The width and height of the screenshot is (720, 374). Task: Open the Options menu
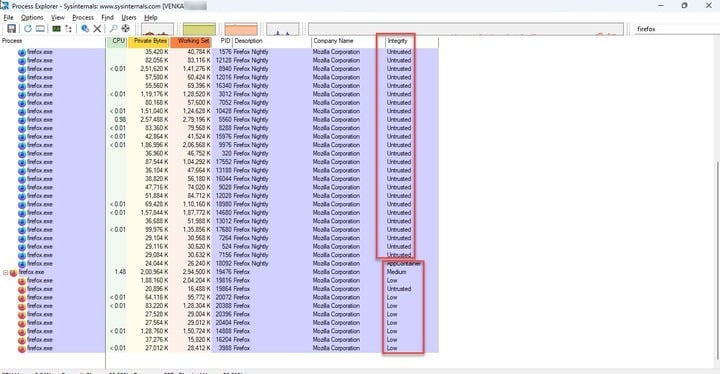(32, 17)
